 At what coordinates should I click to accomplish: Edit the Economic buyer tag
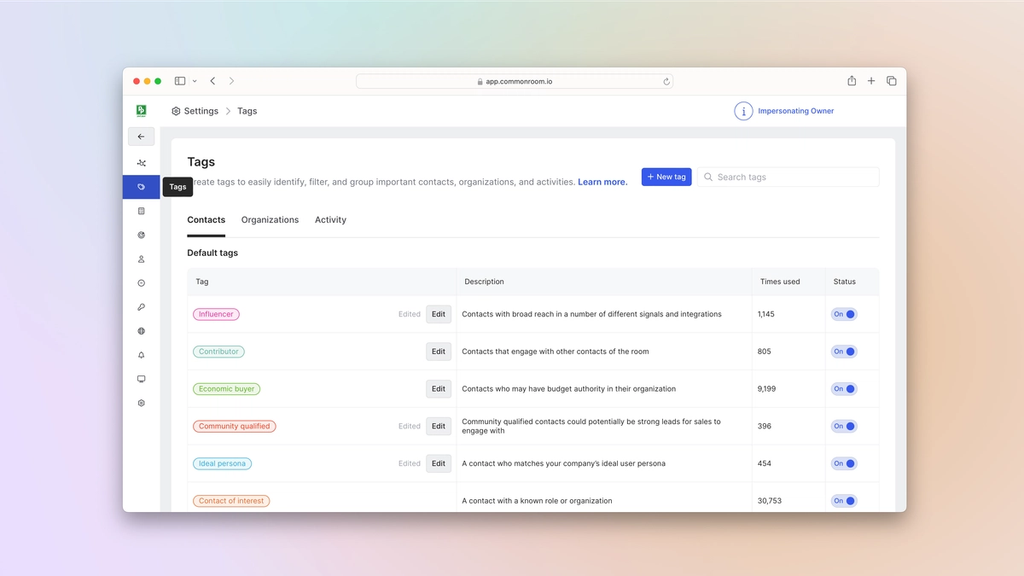[438, 389]
